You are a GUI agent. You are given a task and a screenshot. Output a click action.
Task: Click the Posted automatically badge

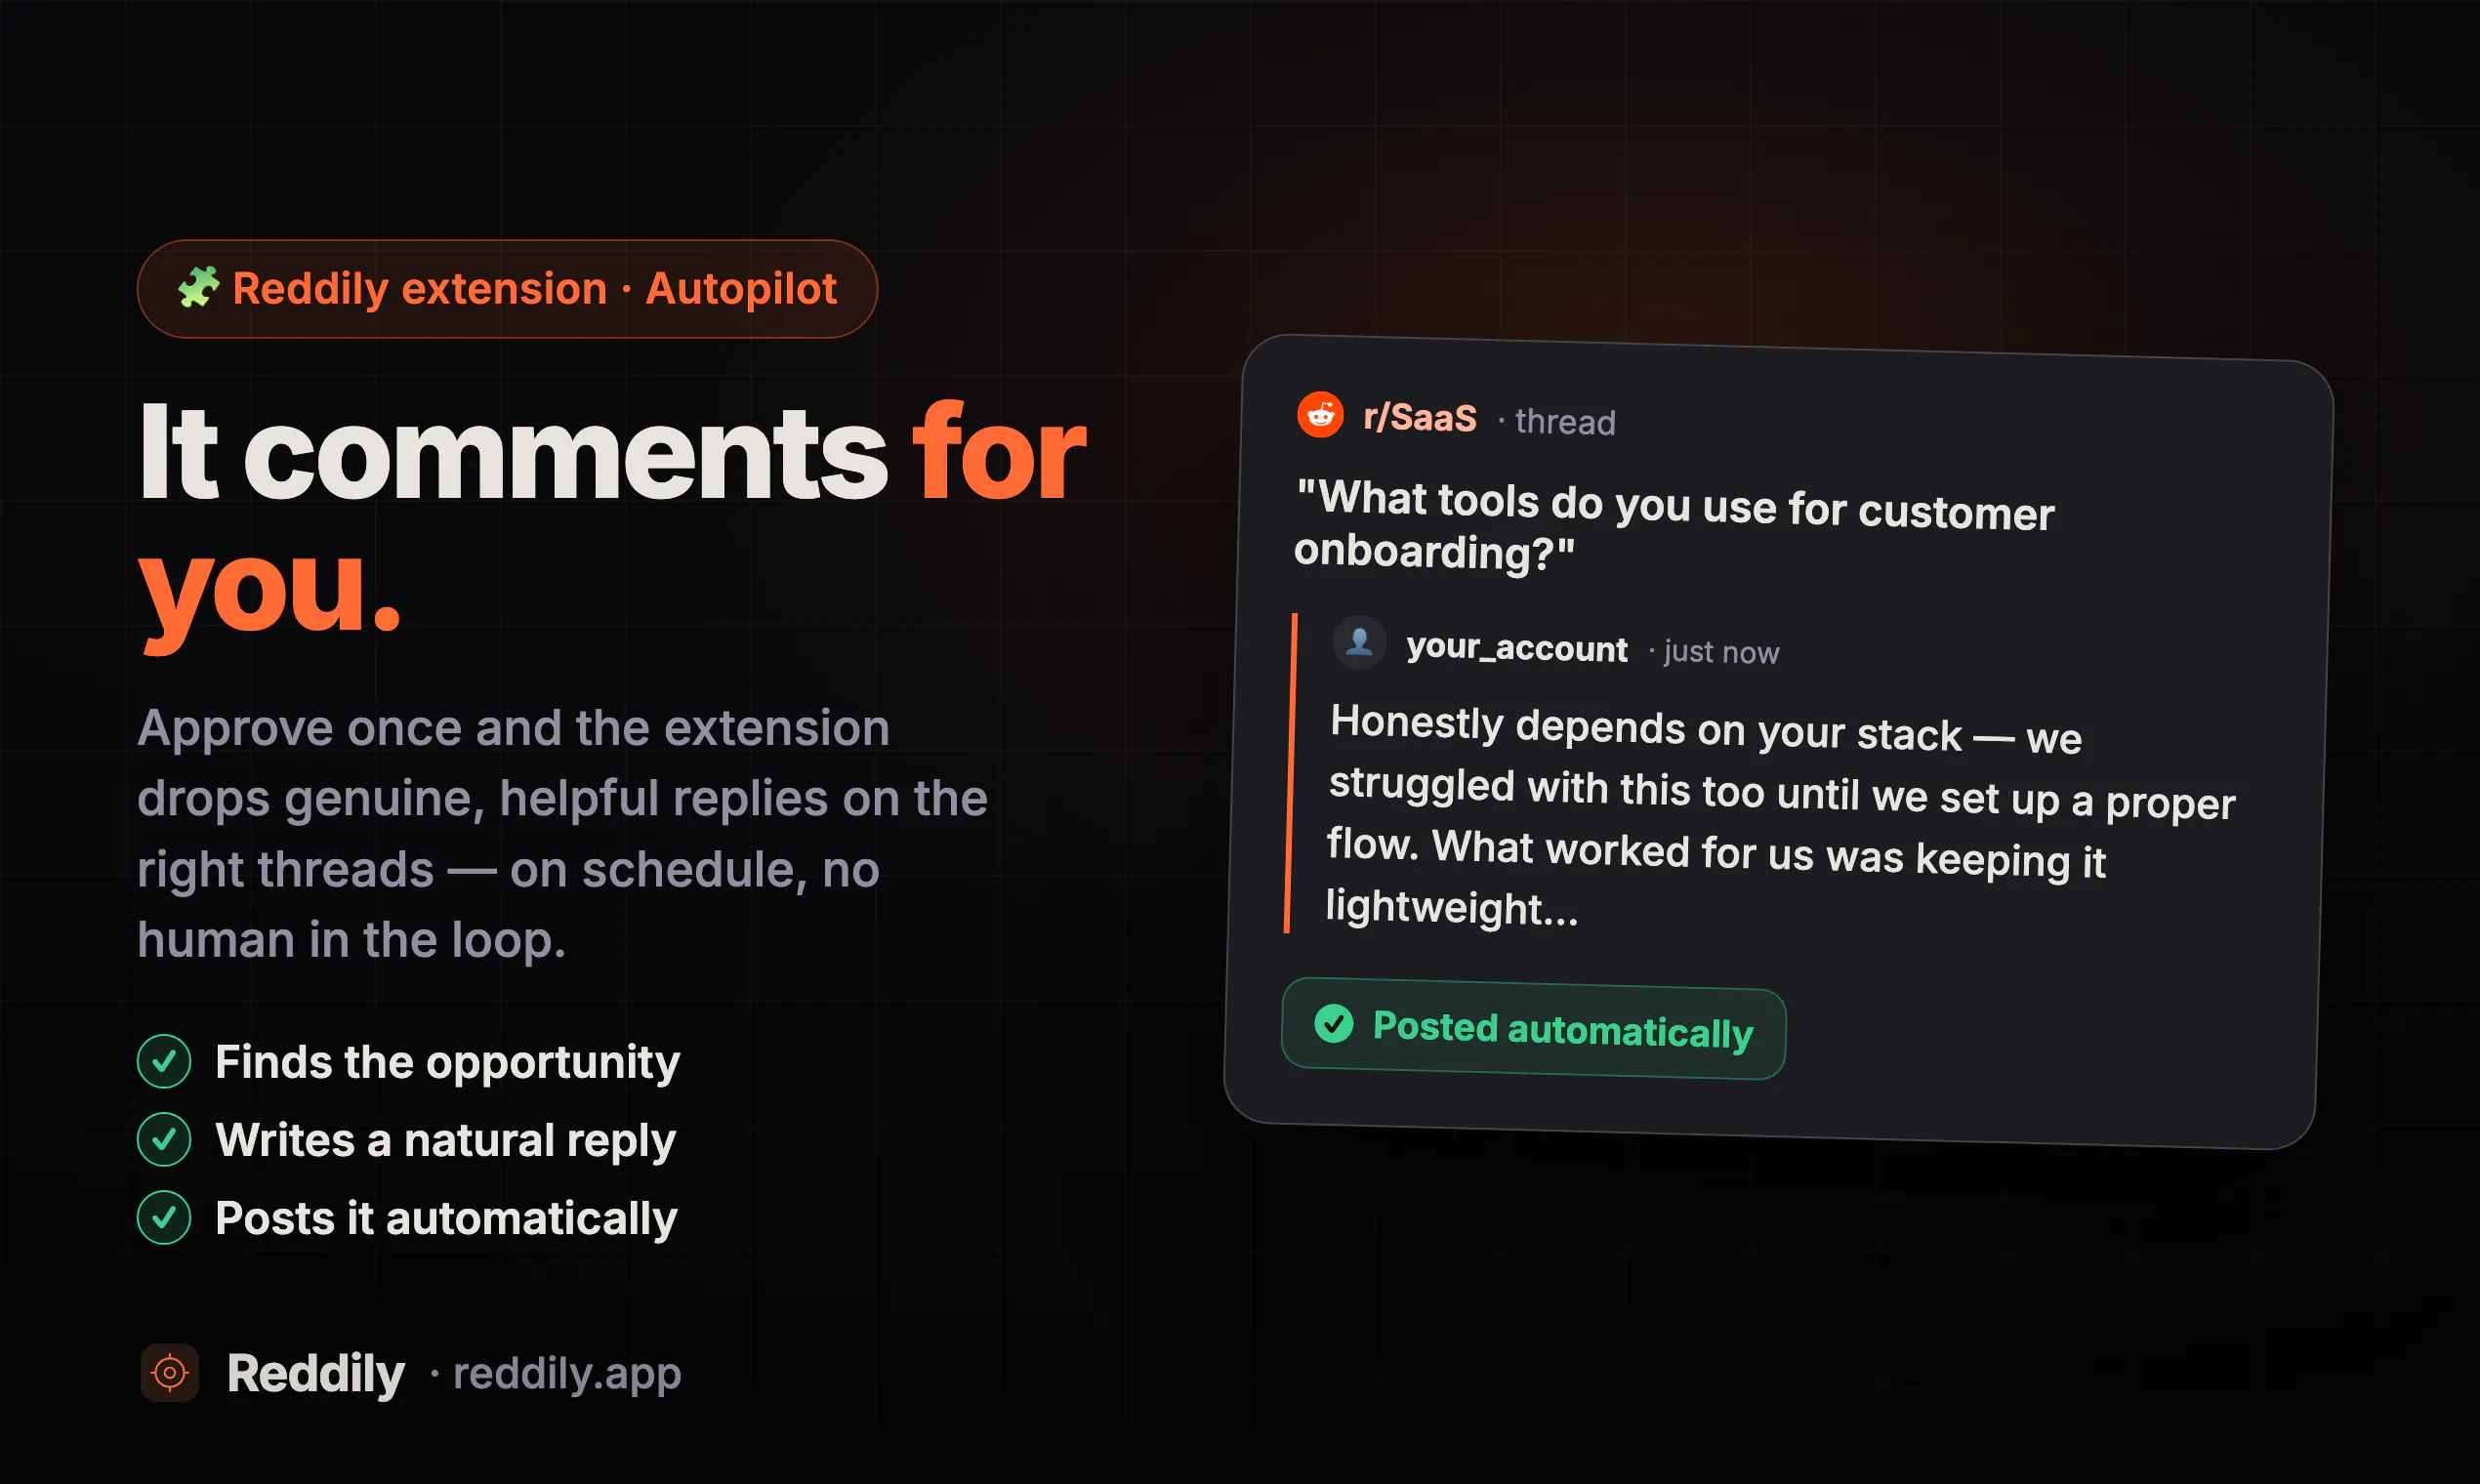click(1533, 1029)
